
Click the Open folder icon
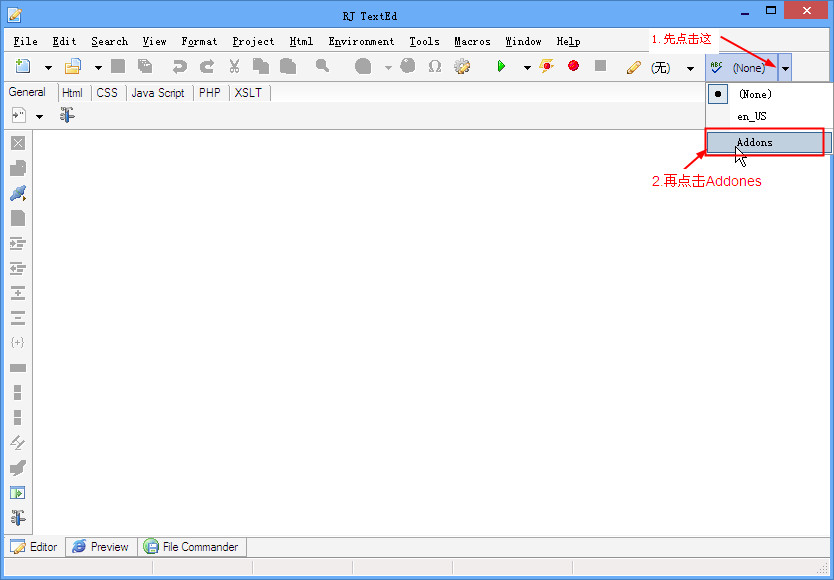click(73, 67)
